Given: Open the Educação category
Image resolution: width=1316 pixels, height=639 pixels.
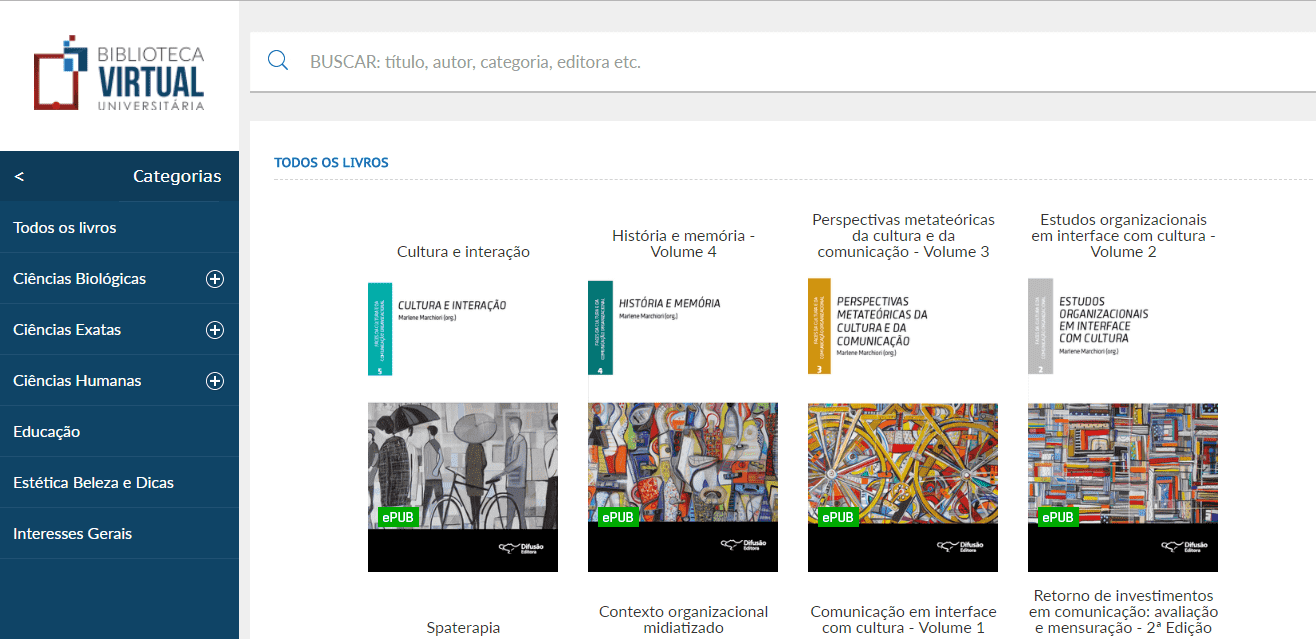Looking at the screenshot, I should 47,432.
